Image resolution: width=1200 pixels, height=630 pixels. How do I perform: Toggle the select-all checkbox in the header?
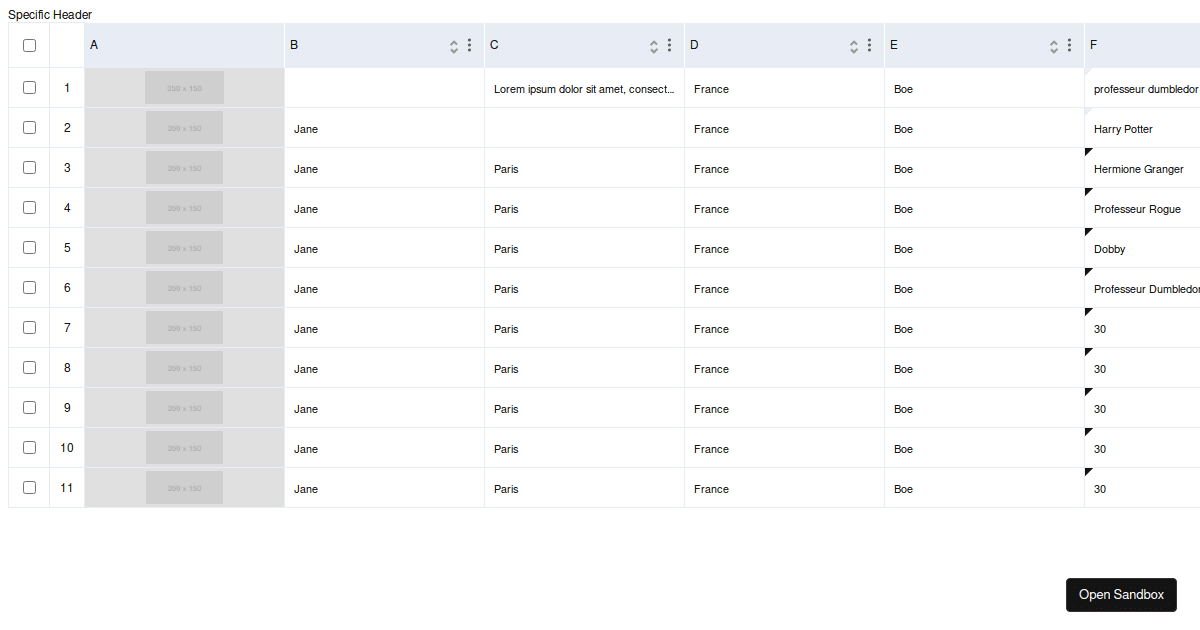pyautogui.click(x=29, y=45)
